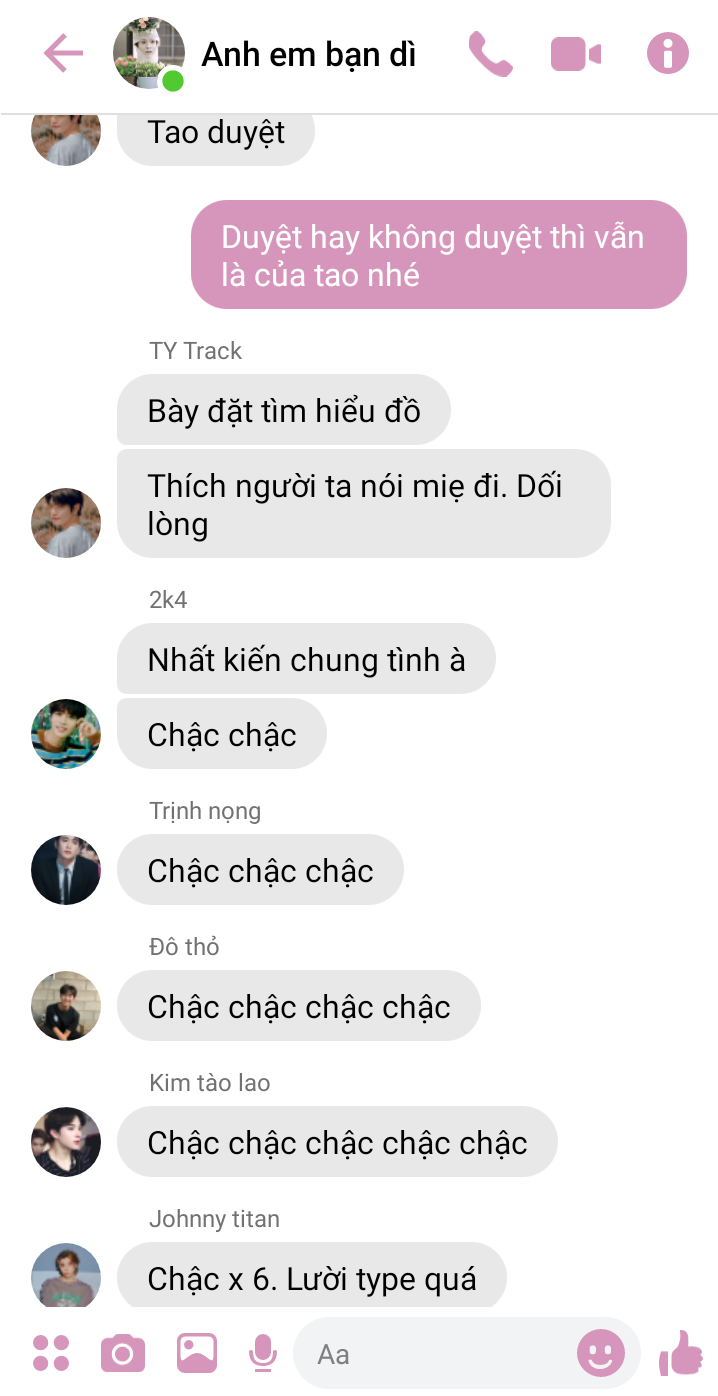Image resolution: width=718 pixels, height=1396 pixels.
Task: Open the four-dot more actions menu
Action: pyautogui.click(x=51, y=1353)
